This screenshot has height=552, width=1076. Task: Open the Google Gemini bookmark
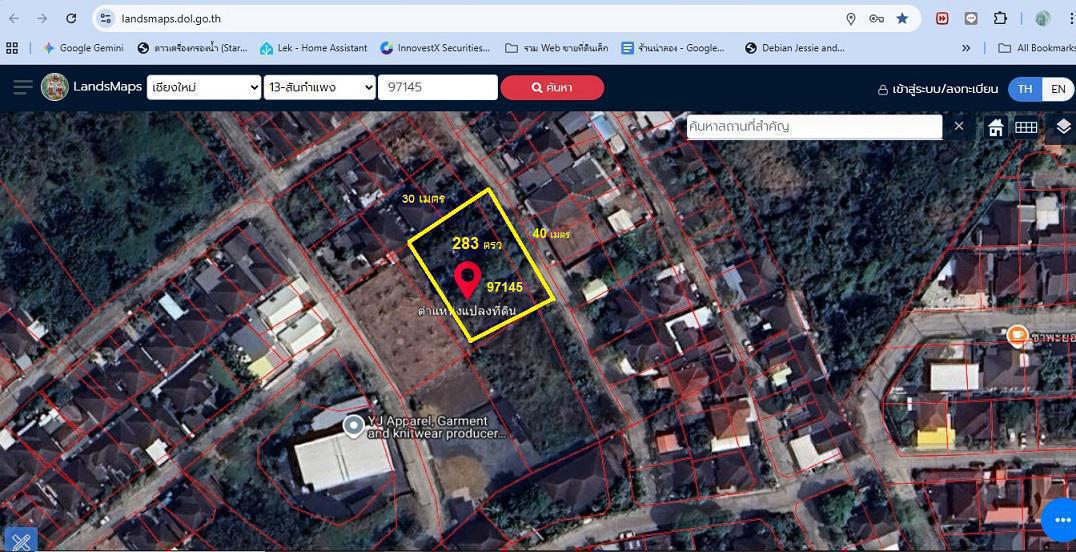83,48
